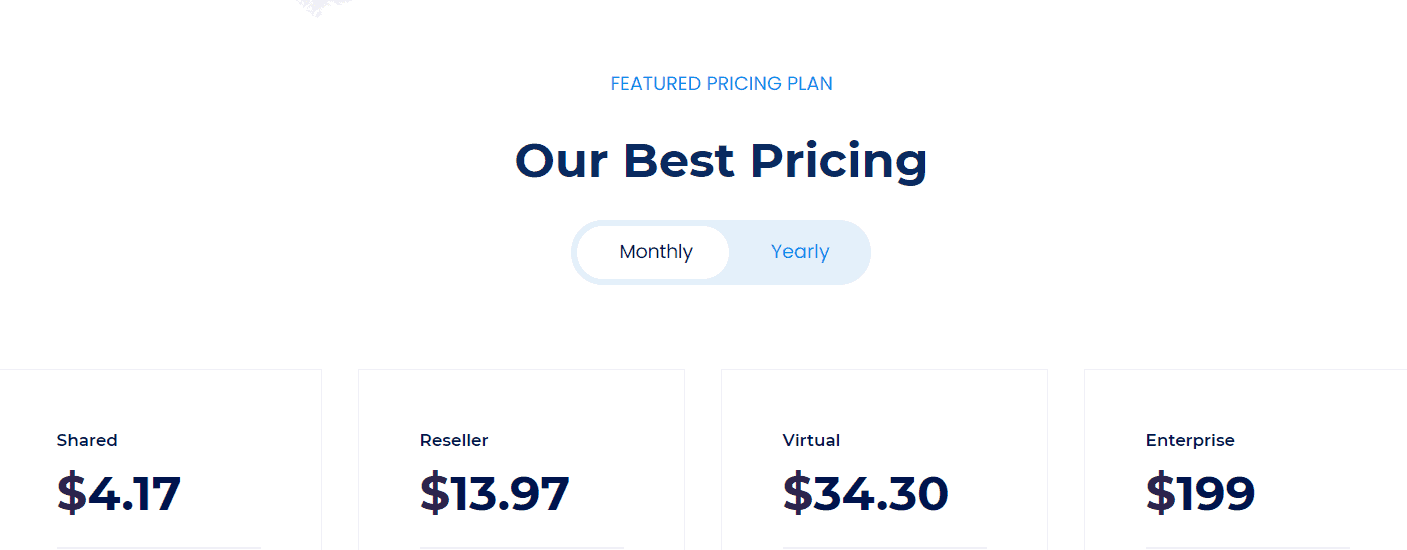Open the Enterprise pricing card
The image size is (1407, 550).
coord(1246,460)
